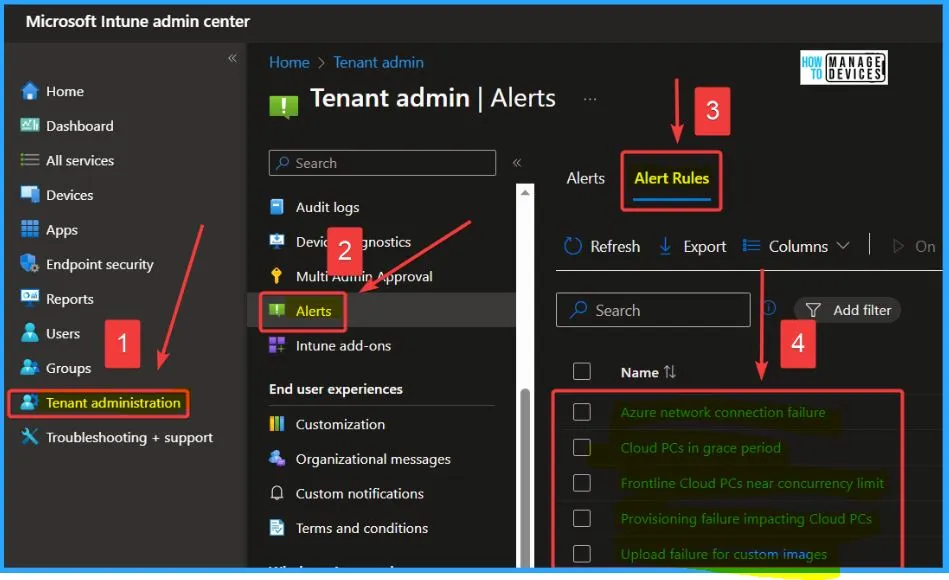Viewport: 949px width, 580px height.
Task: Click the Tenant admin breadcrumb link
Action: [x=378, y=62]
